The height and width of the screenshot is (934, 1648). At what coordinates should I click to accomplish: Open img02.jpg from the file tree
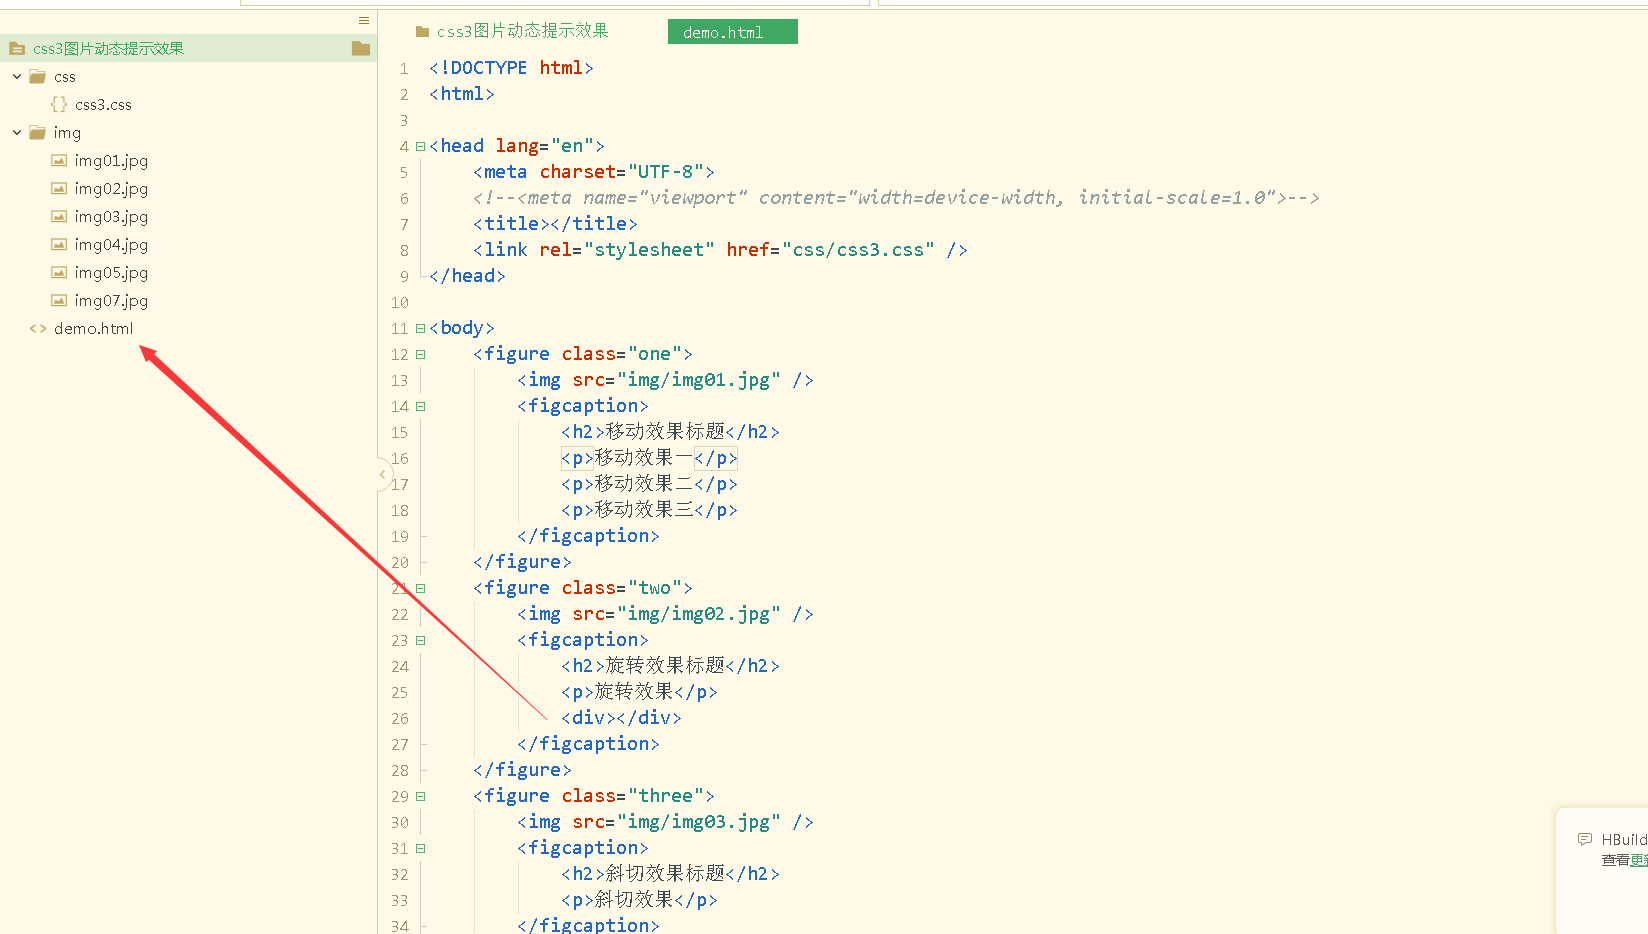(111, 189)
